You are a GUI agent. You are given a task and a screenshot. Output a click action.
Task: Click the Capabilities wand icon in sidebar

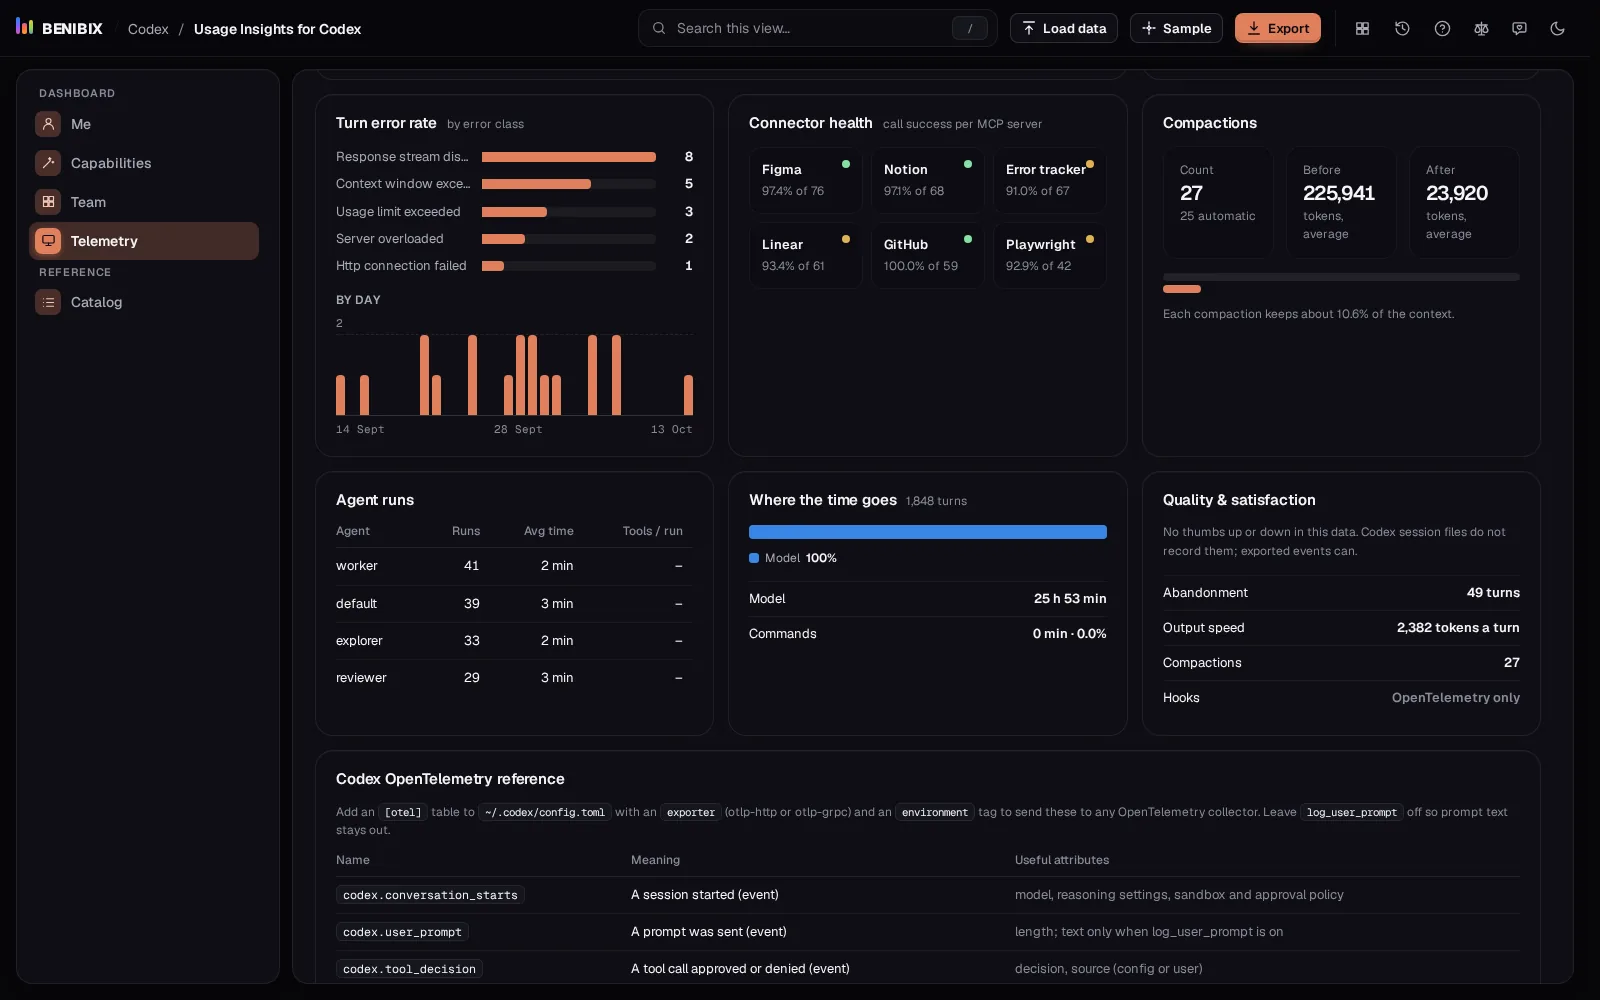[x=48, y=163]
